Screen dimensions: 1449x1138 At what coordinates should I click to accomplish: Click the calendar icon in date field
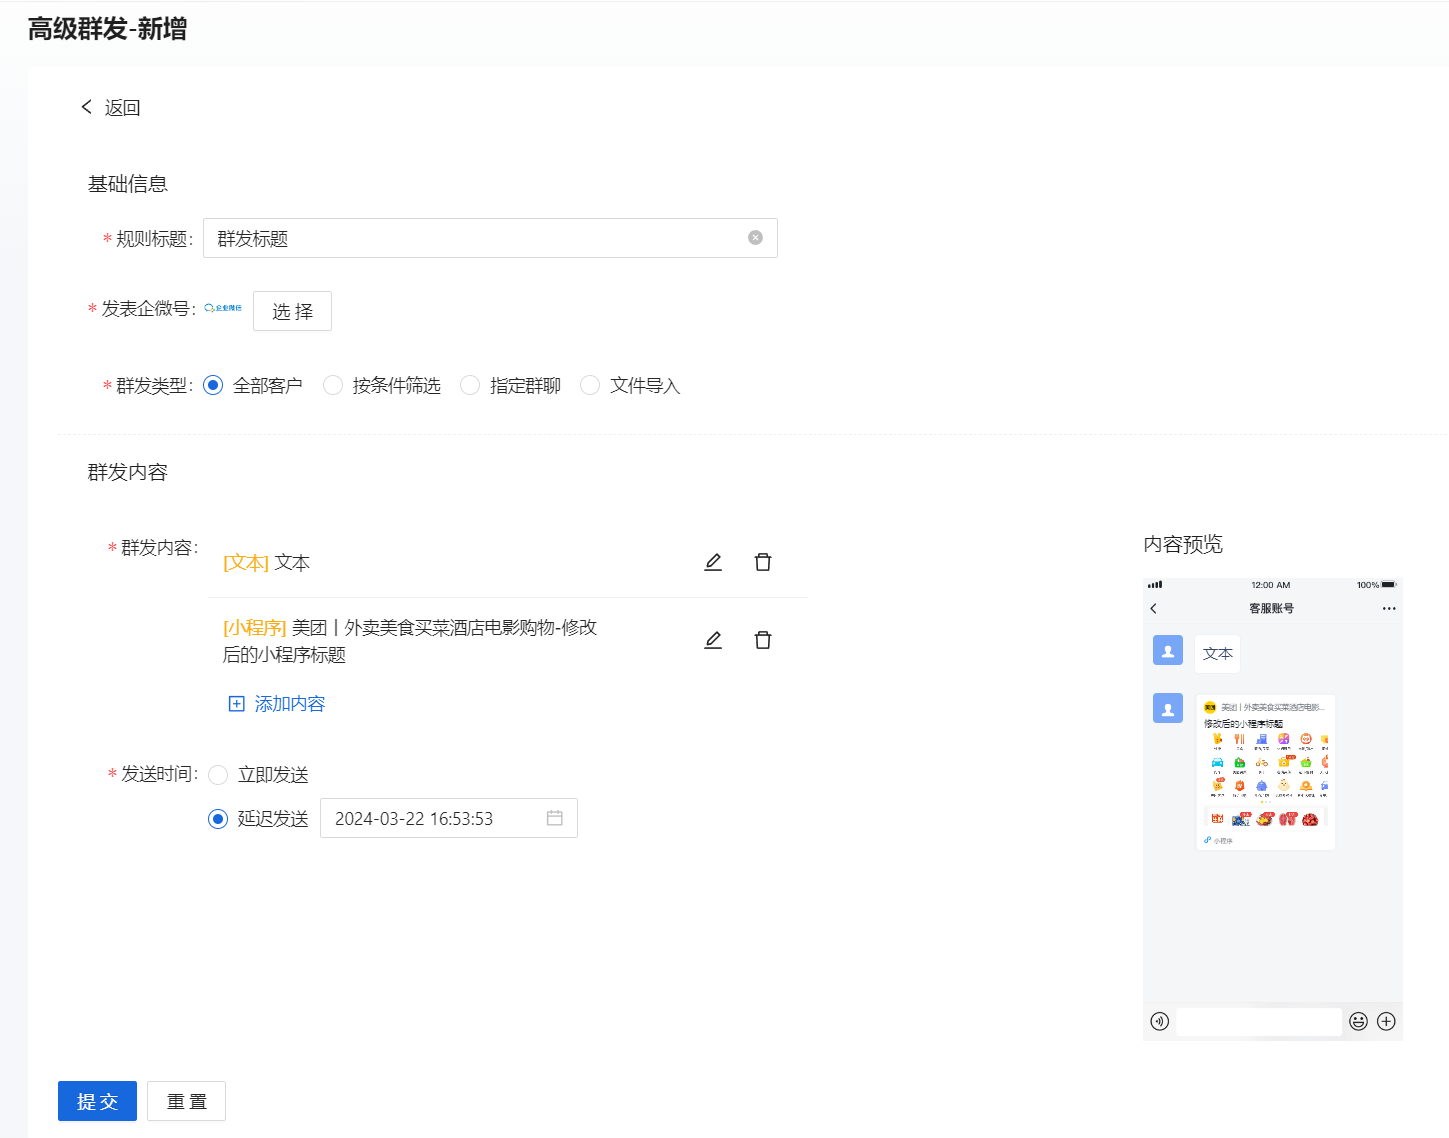[555, 818]
